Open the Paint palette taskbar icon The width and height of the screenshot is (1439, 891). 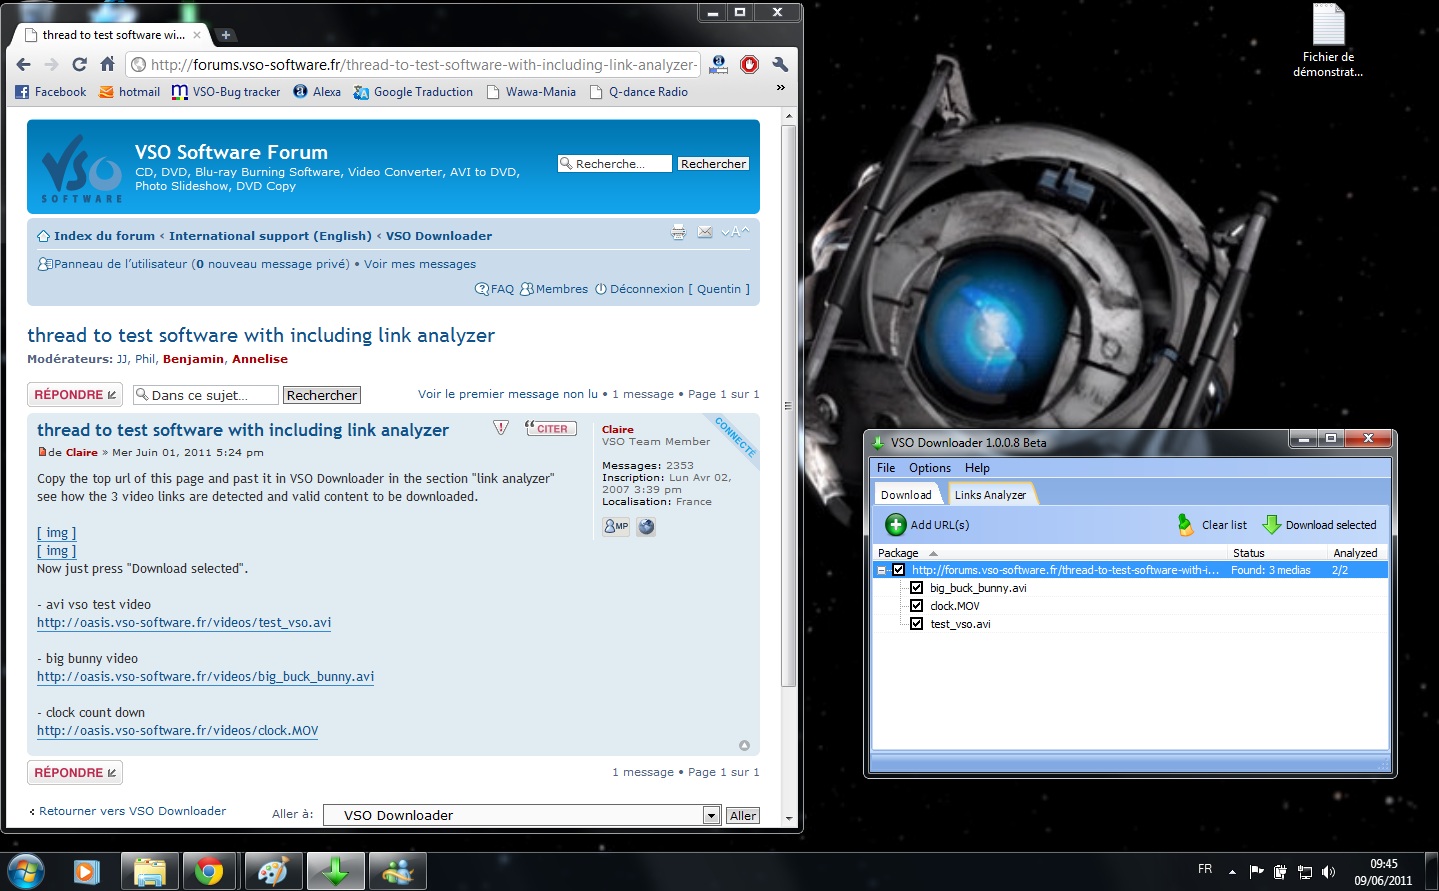click(272, 872)
